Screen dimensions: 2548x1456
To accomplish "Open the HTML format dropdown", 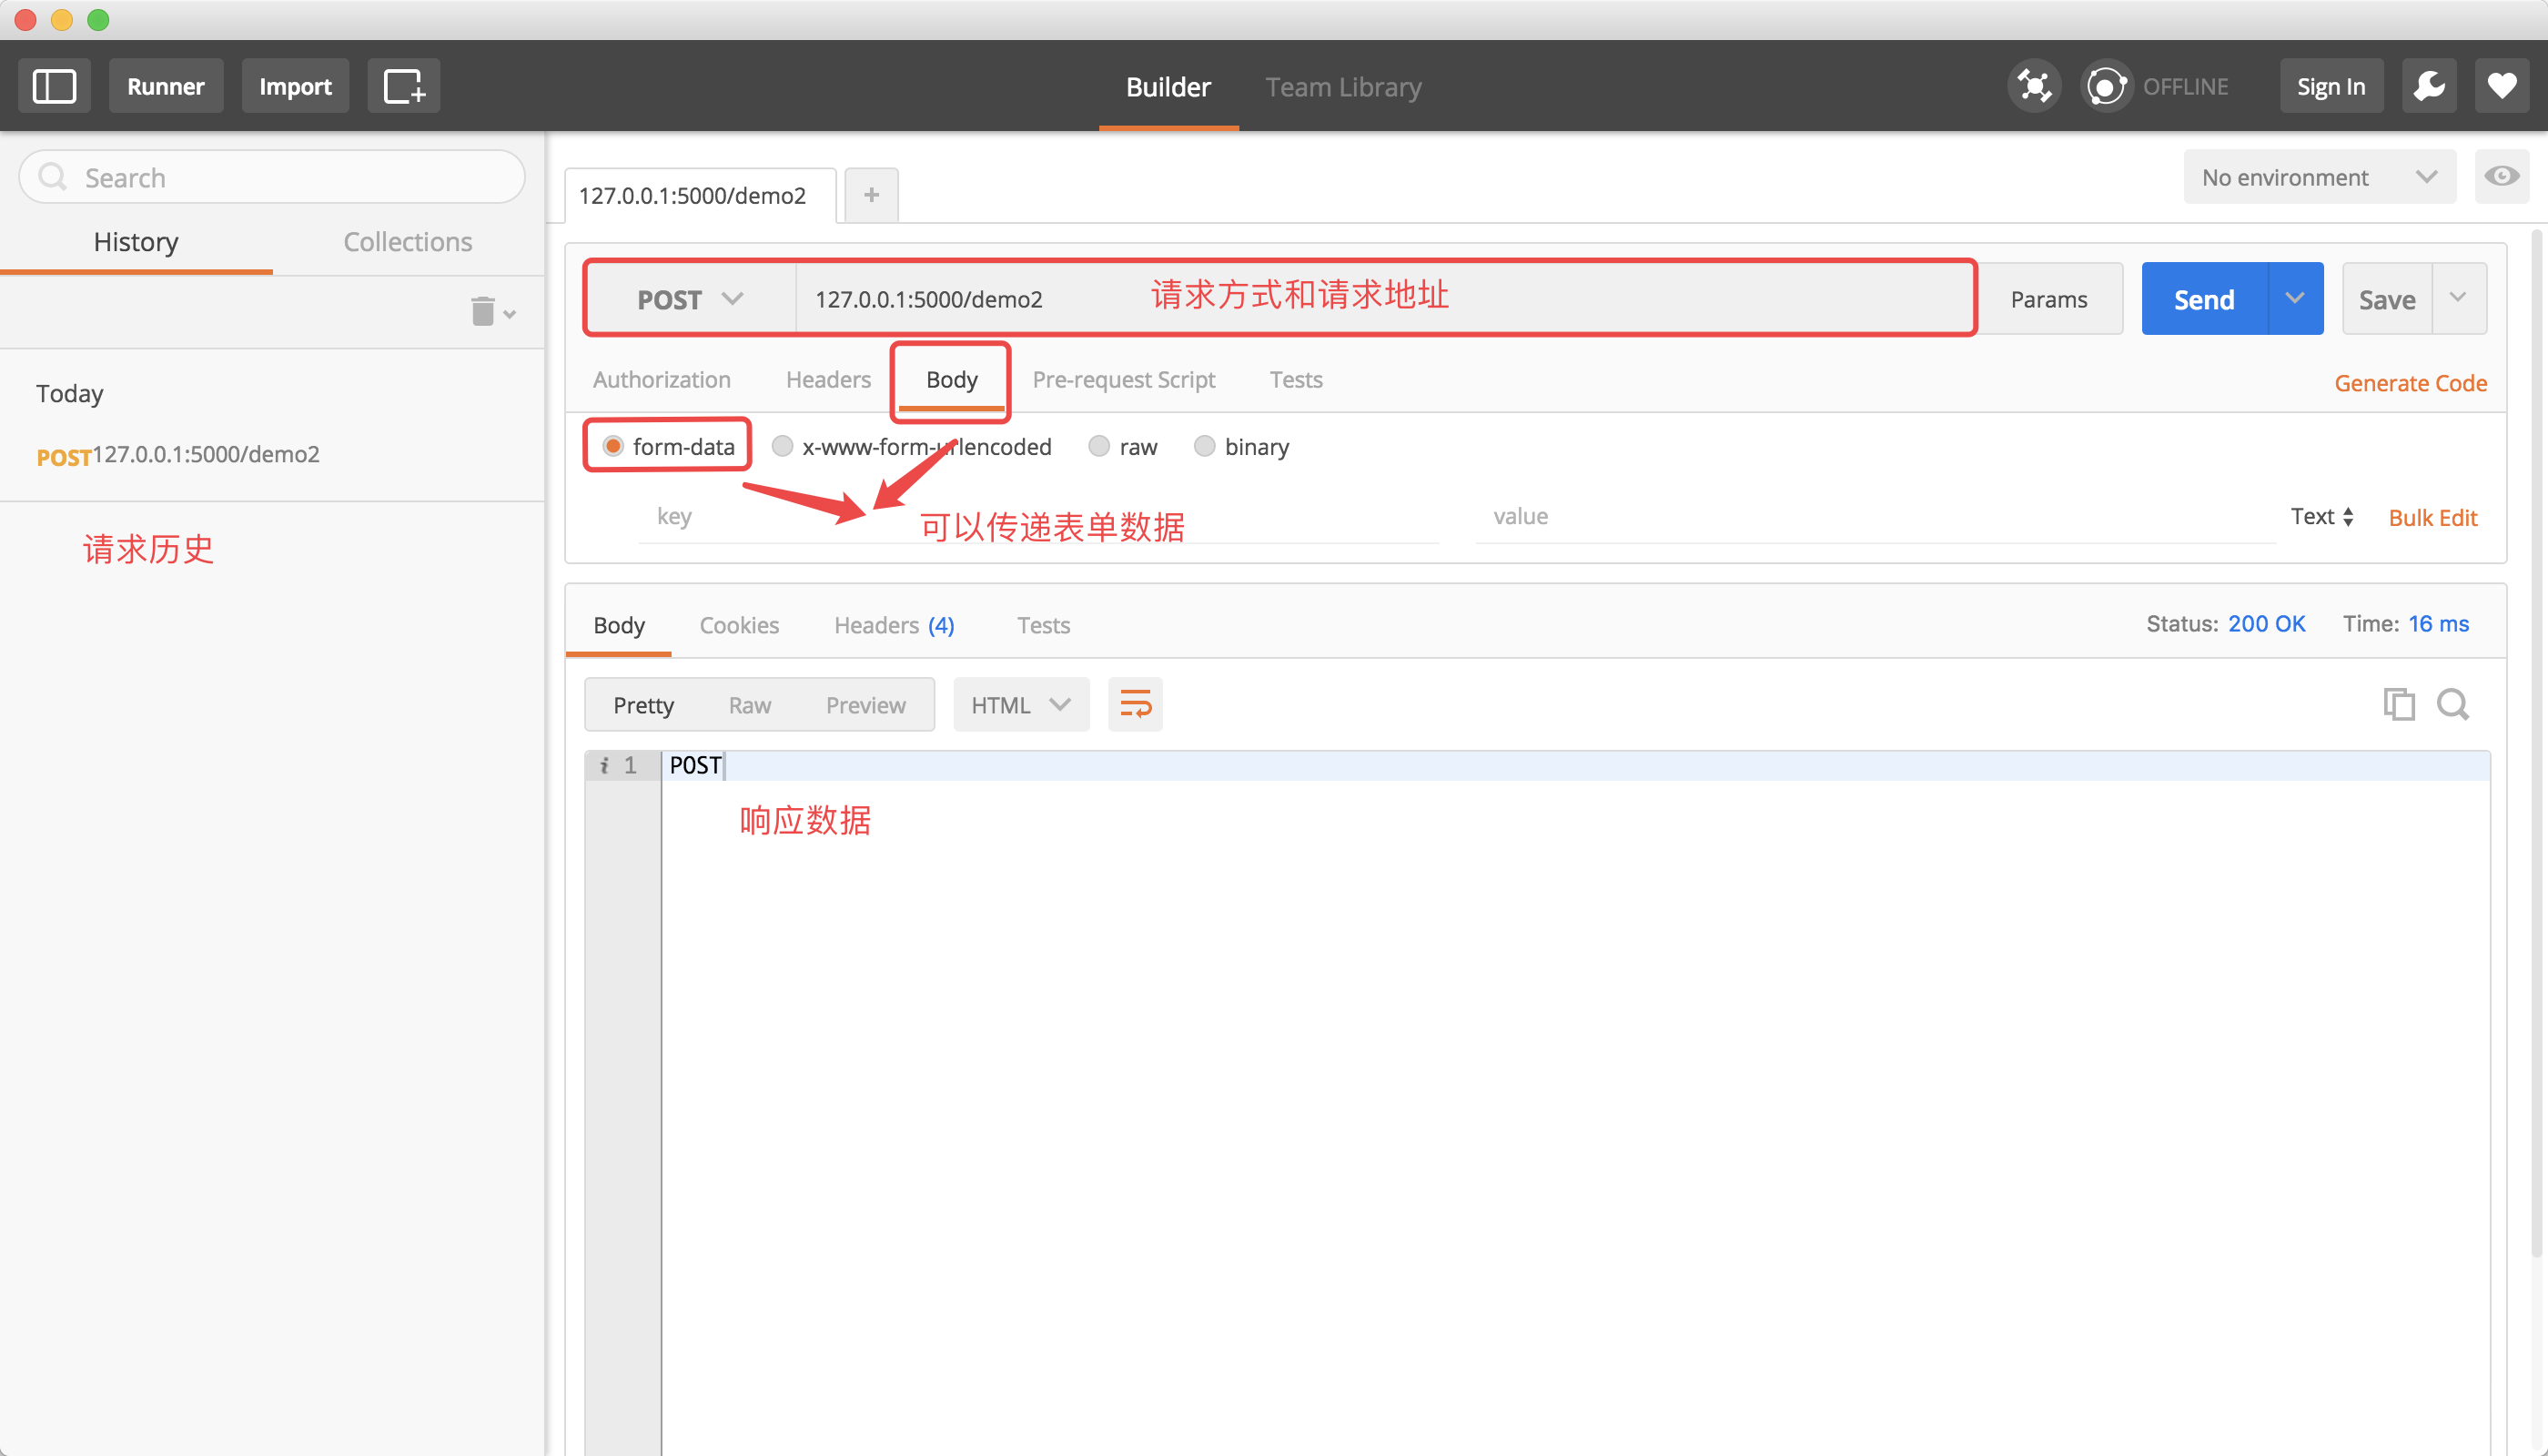I will click(1020, 705).
